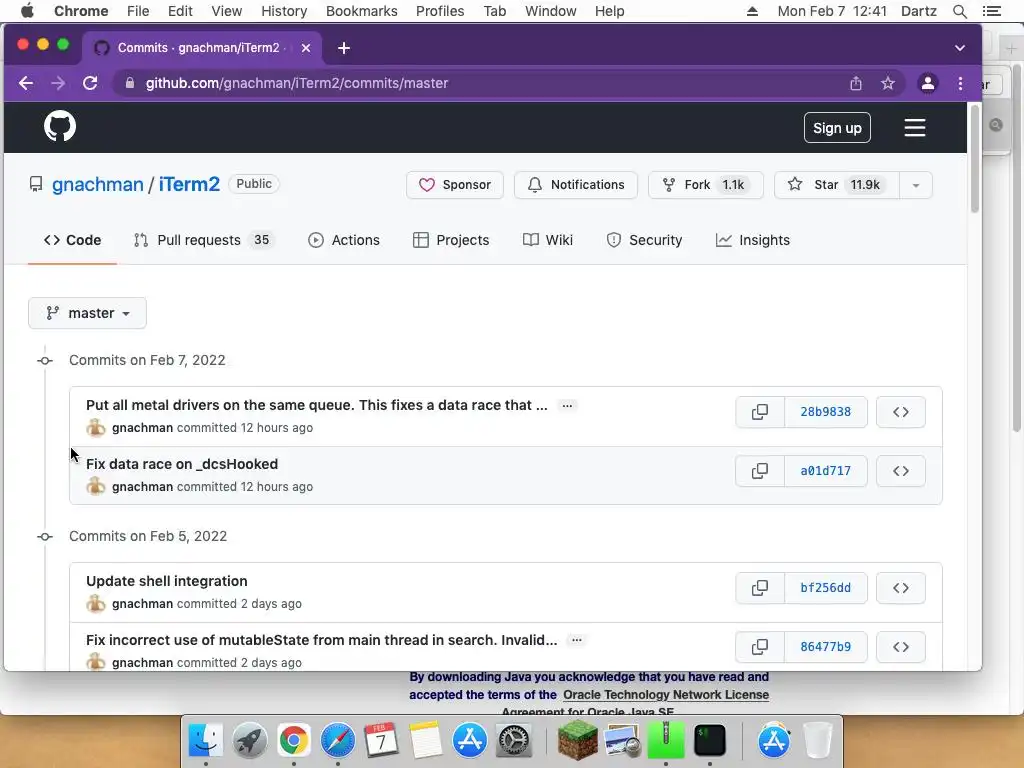Click the Sign up button
The width and height of the screenshot is (1024, 768).
click(x=837, y=128)
